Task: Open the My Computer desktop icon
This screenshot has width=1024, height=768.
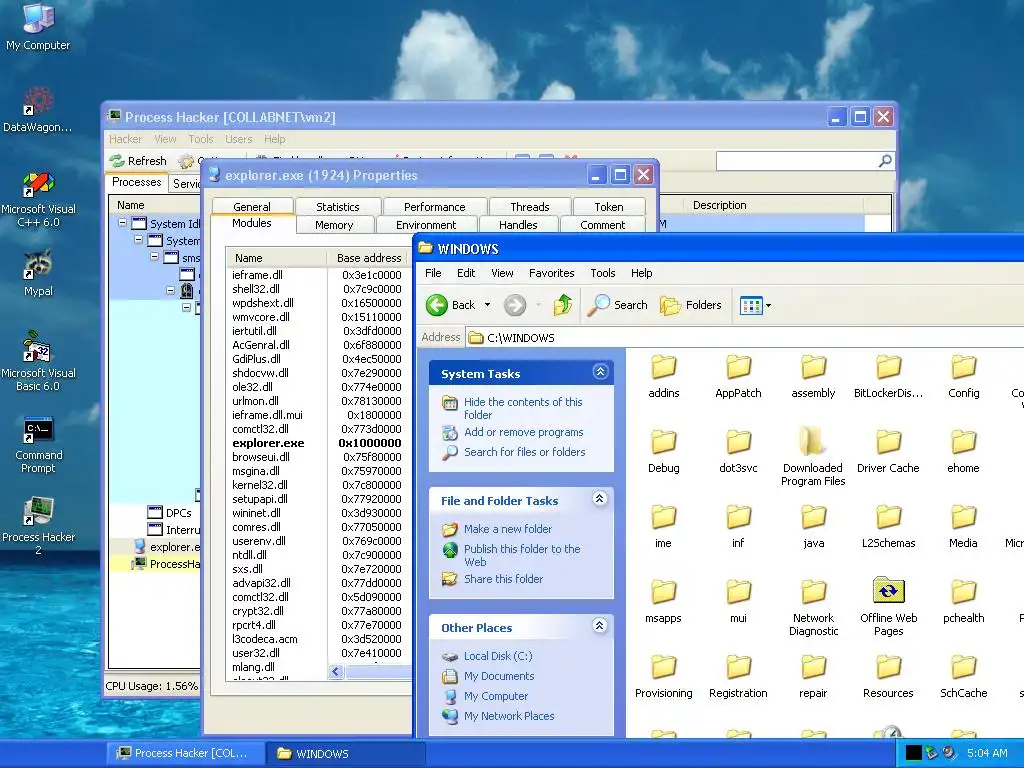Action: pyautogui.click(x=38, y=26)
